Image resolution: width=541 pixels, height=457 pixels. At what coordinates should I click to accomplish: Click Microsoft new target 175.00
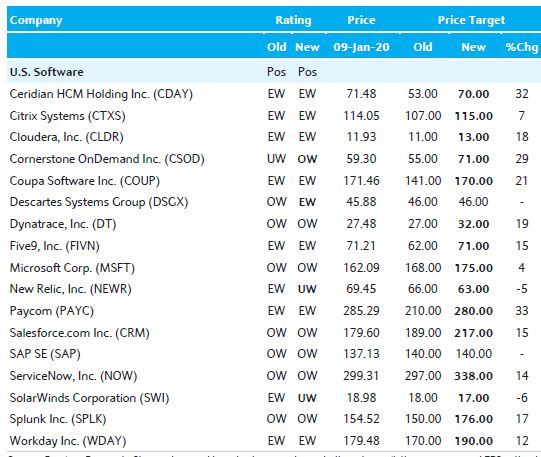pos(474,268)
